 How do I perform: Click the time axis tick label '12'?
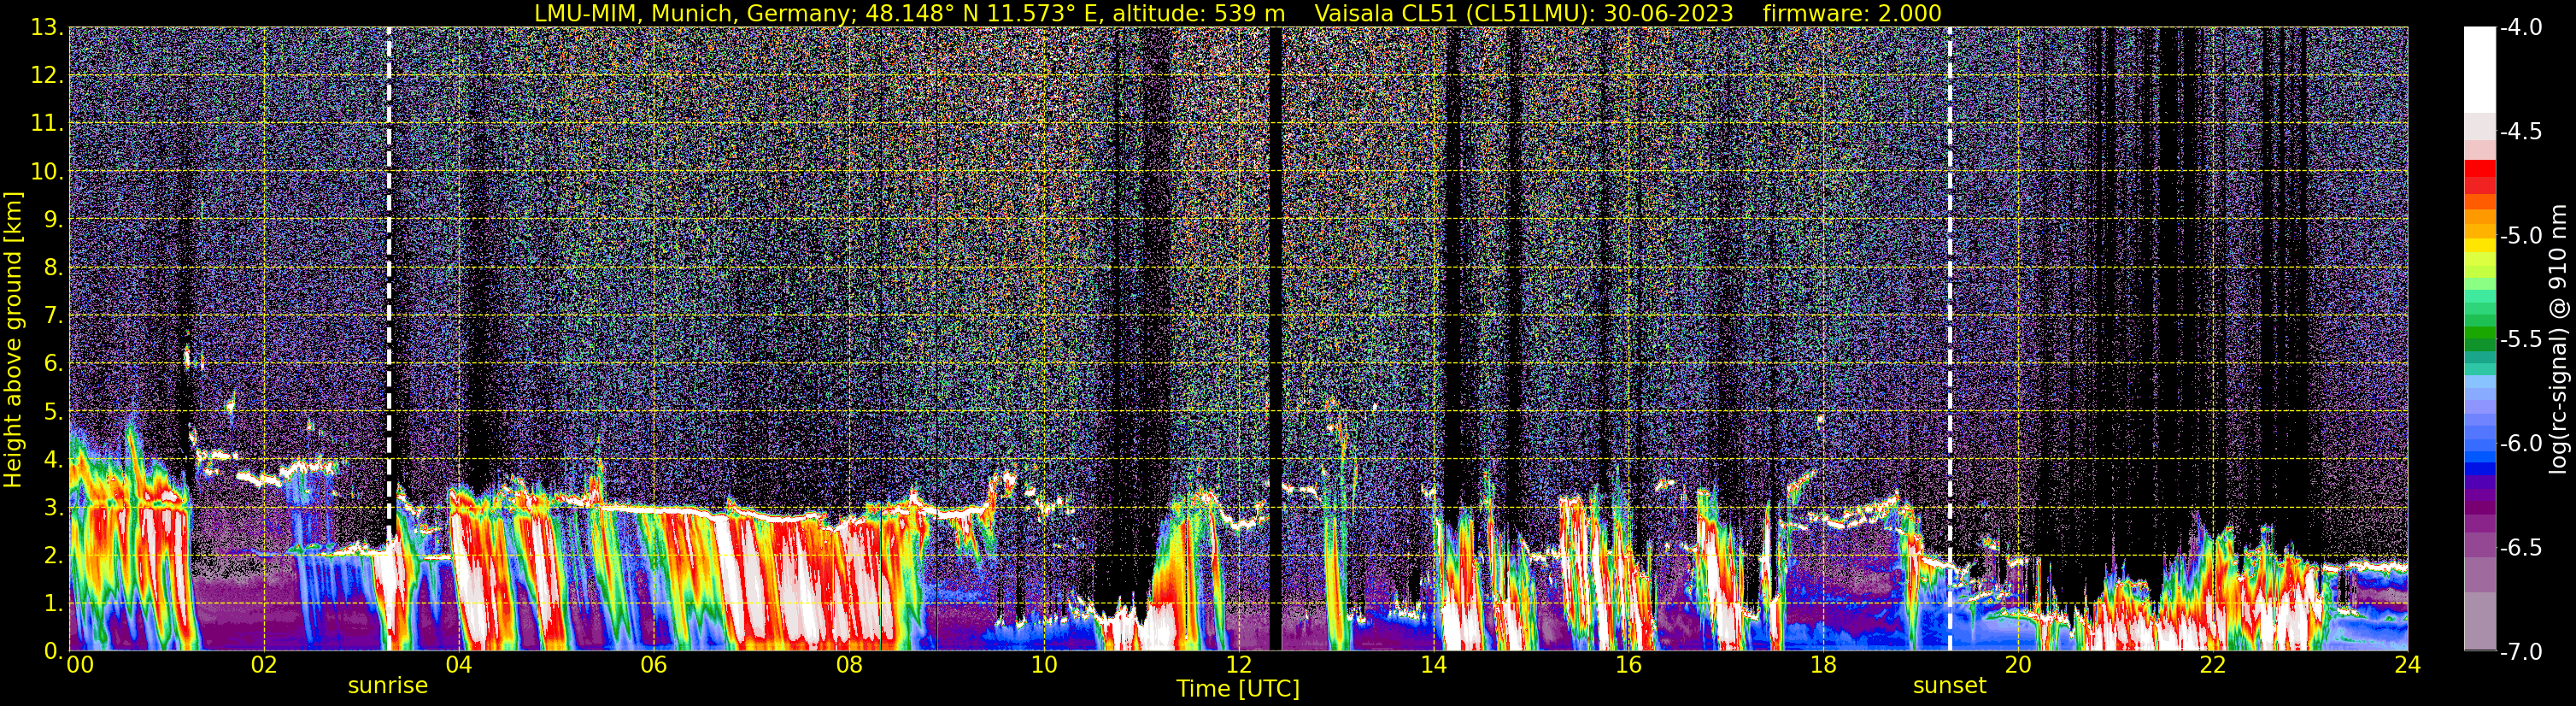tap(1239, 665)
